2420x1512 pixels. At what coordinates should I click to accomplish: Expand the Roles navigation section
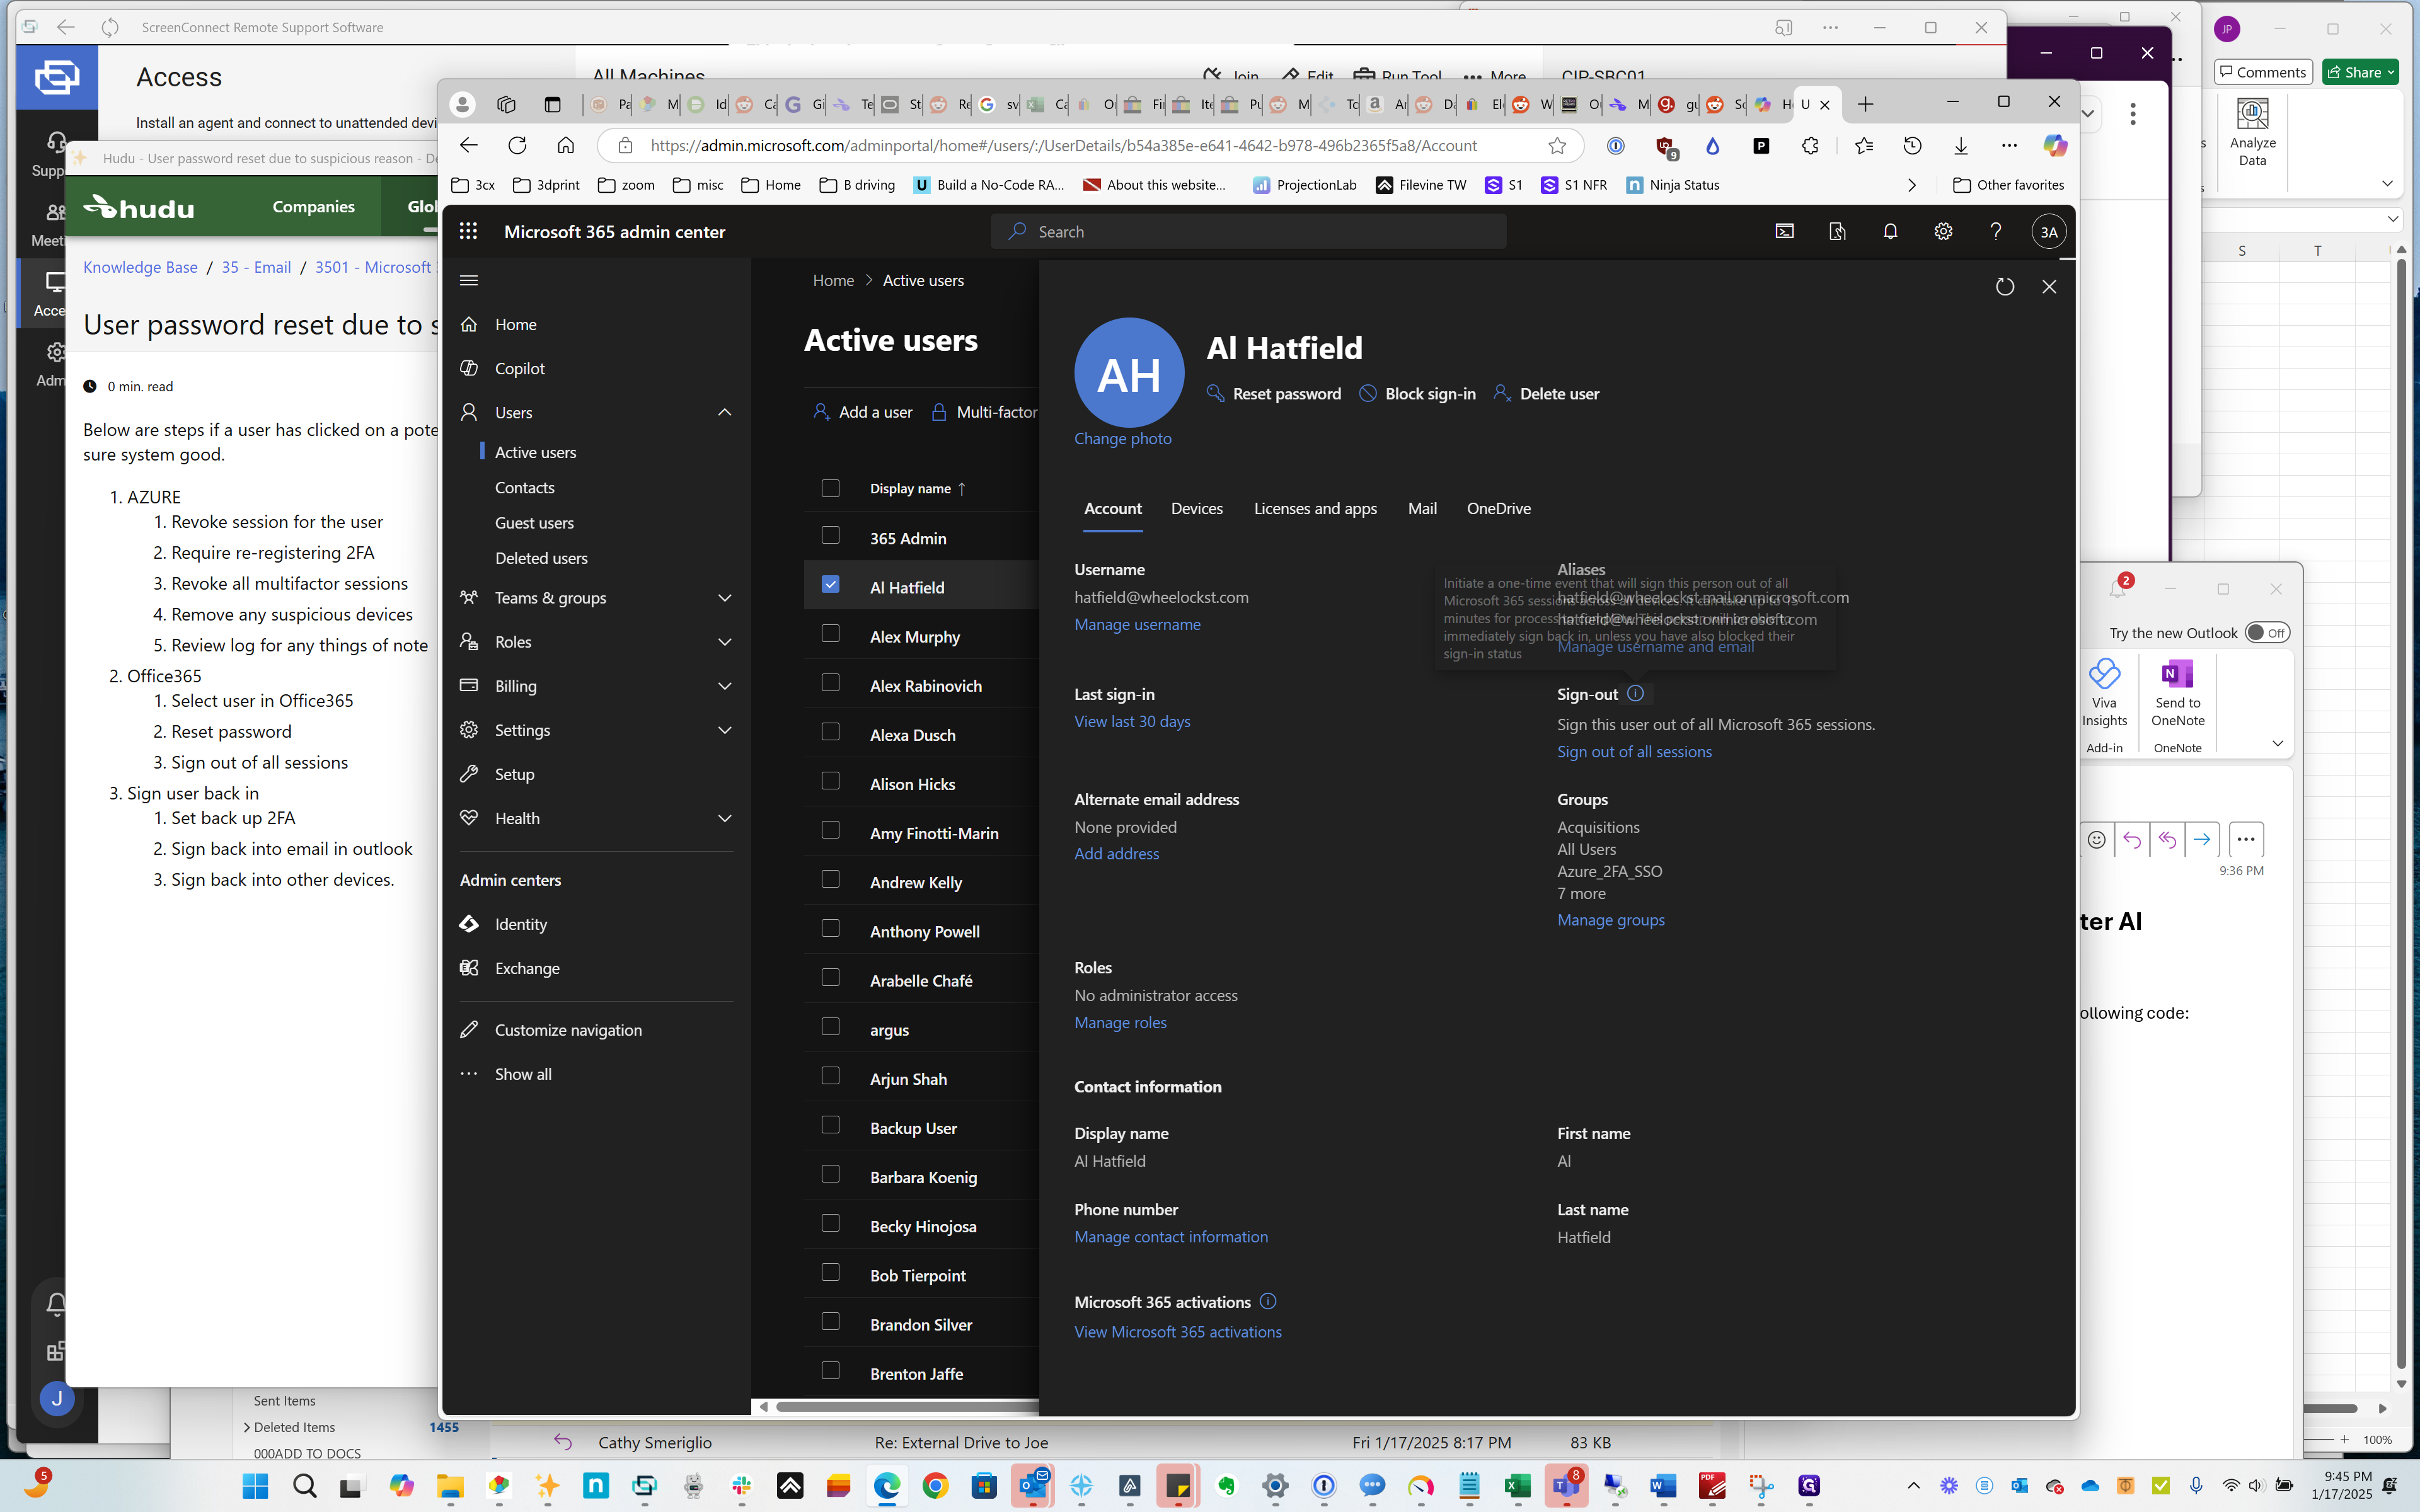(725, 642)
